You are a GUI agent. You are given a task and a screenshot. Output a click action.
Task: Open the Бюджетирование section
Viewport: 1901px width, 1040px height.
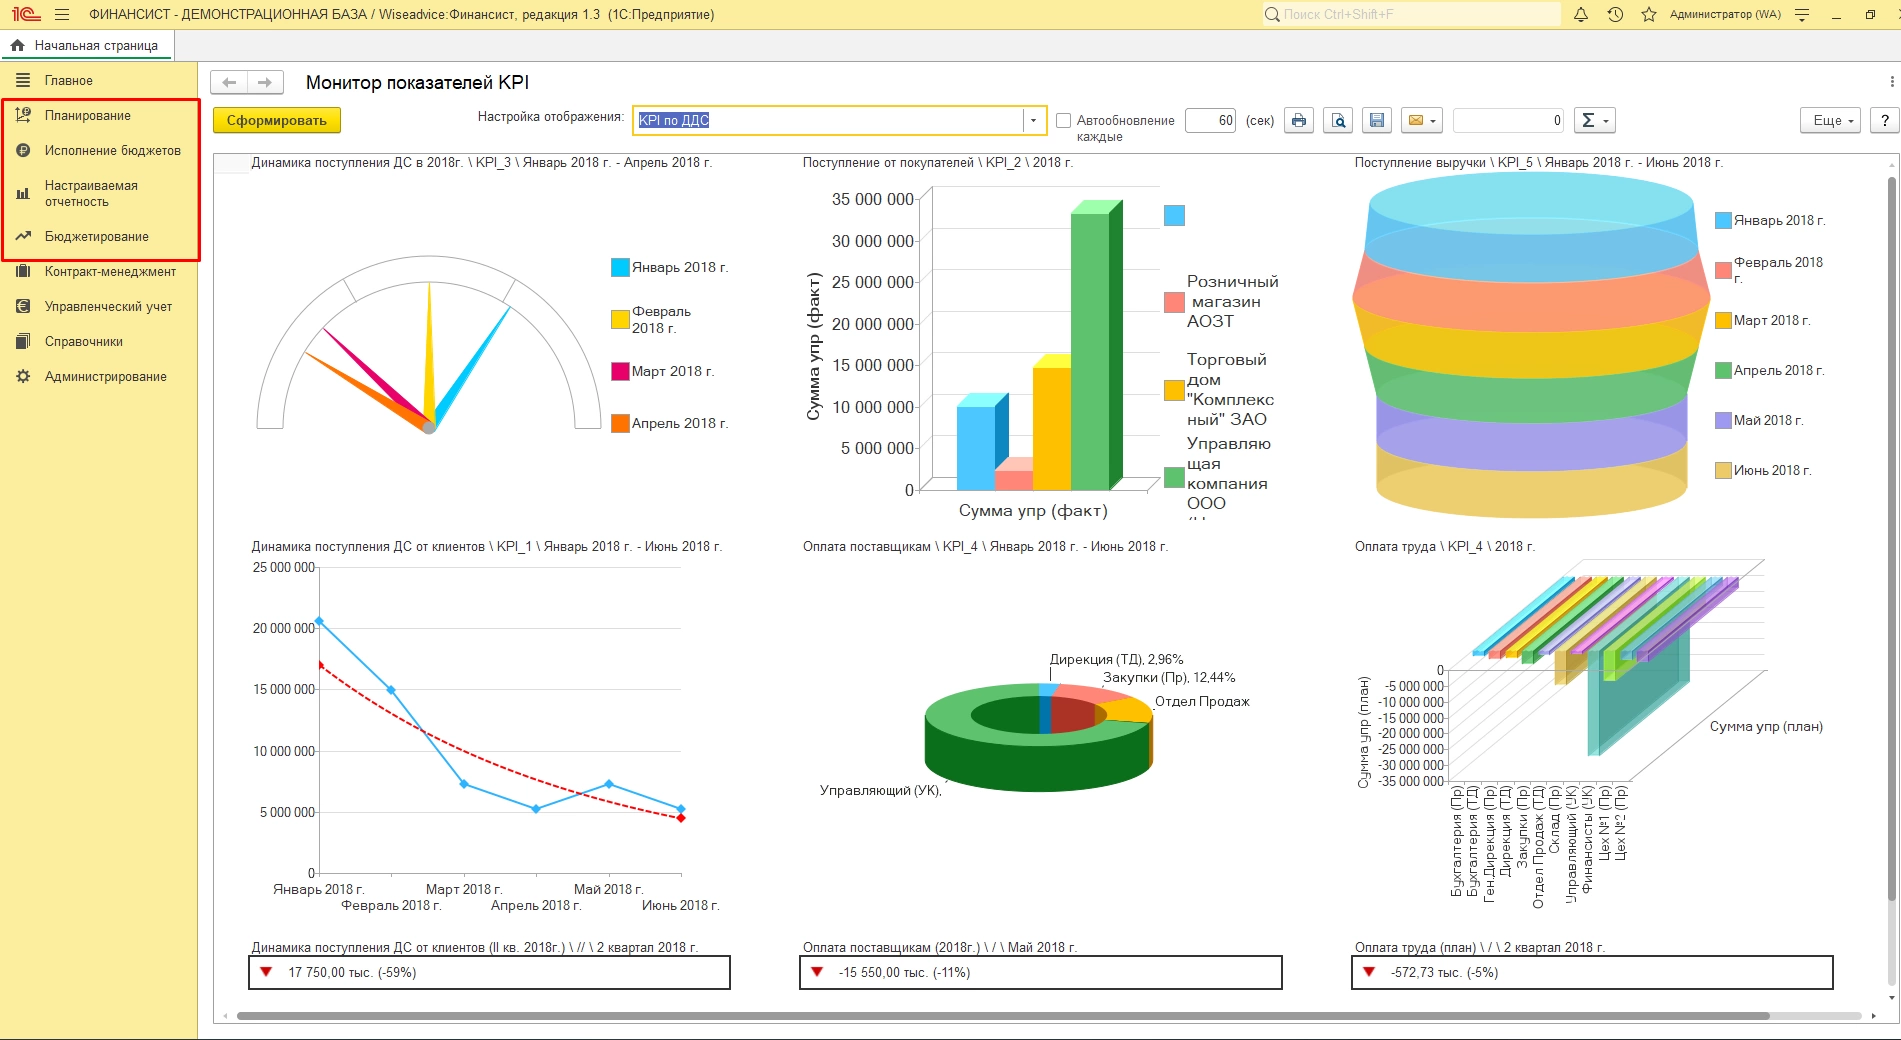96,237
